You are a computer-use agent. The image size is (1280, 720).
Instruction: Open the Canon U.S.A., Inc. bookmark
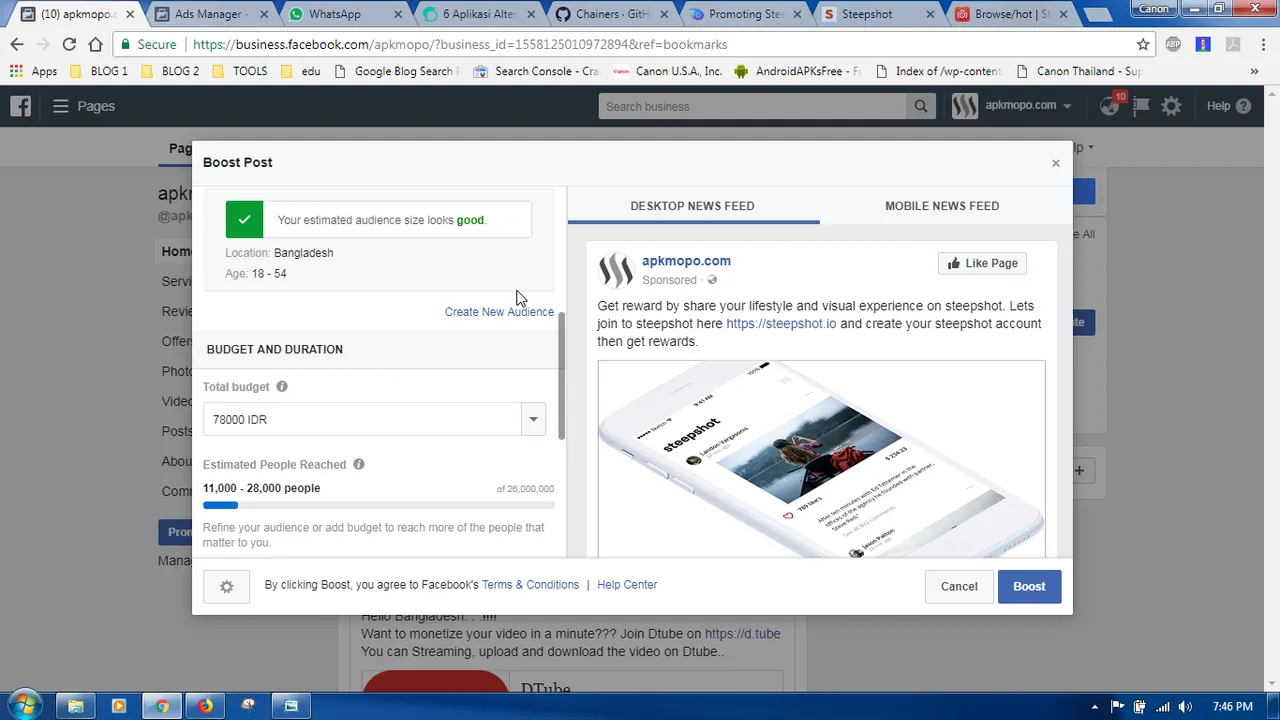668,71
